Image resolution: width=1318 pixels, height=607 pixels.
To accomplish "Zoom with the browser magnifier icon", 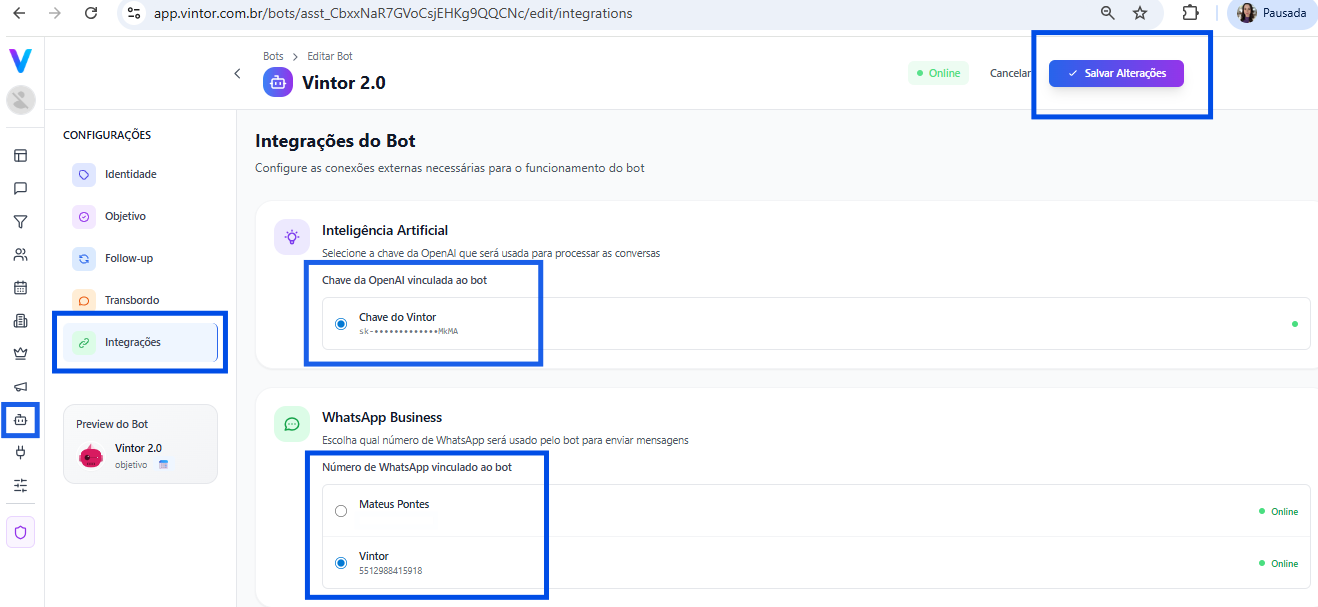I will coord(1107,13).
